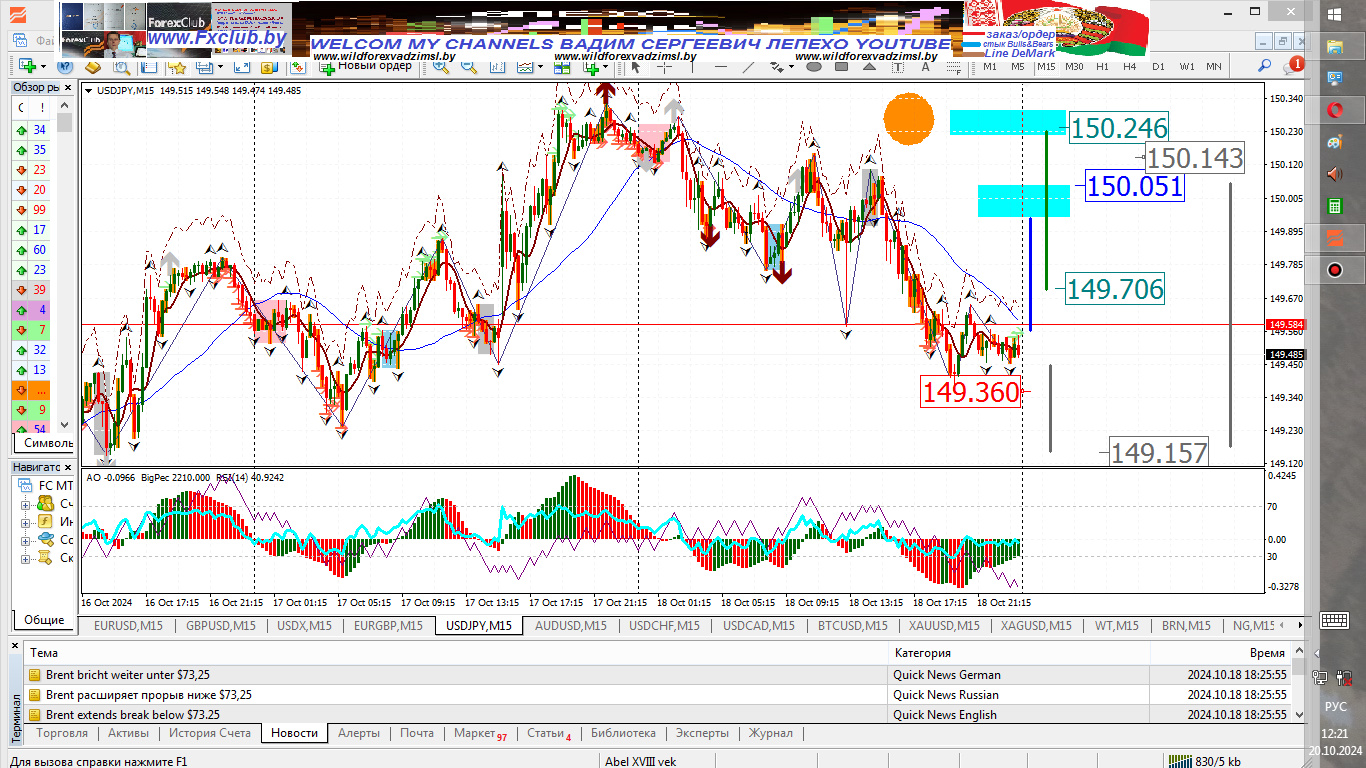The width and height of the screenshot is (1366, 768).
Task: Switch chart to M5 timeframe
Action: pos(1018,67)
